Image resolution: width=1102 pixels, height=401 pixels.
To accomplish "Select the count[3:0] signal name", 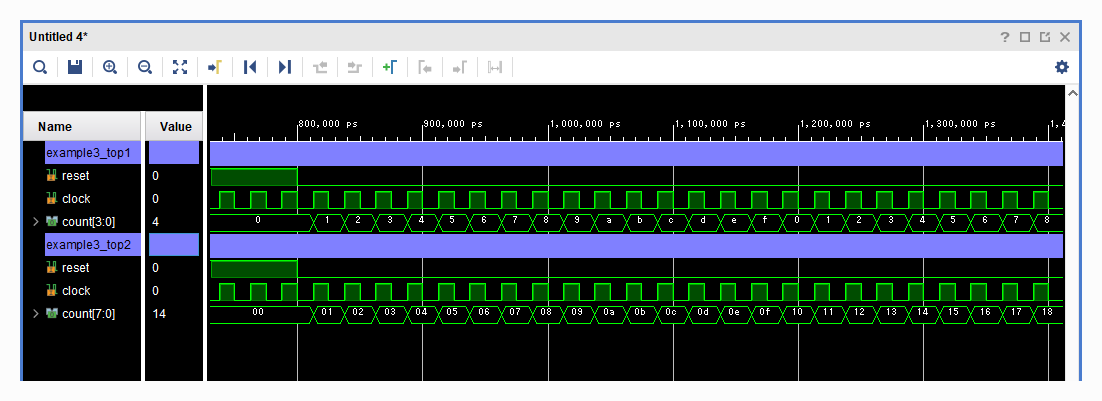I will 89,222.
